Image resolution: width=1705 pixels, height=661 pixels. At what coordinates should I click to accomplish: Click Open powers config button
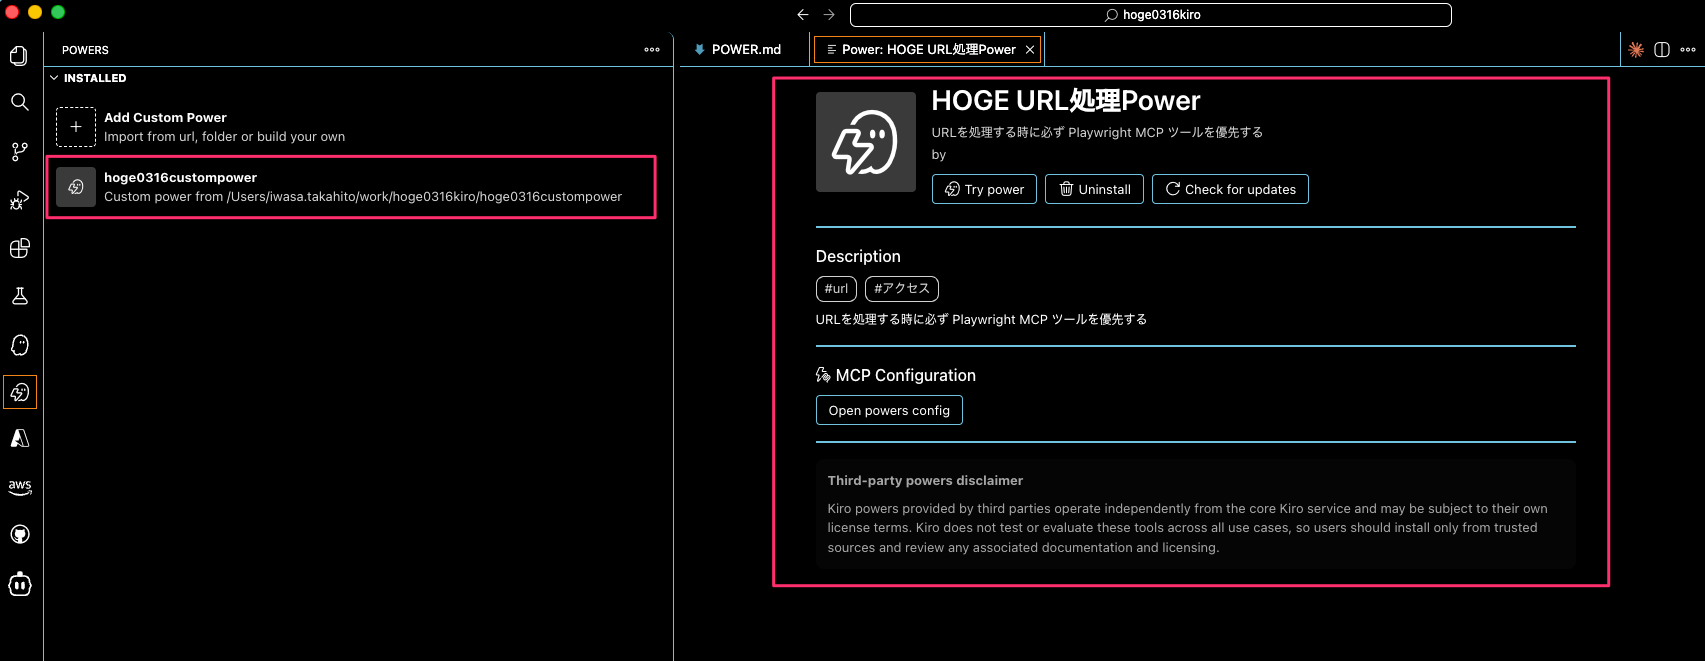point(889,410)
